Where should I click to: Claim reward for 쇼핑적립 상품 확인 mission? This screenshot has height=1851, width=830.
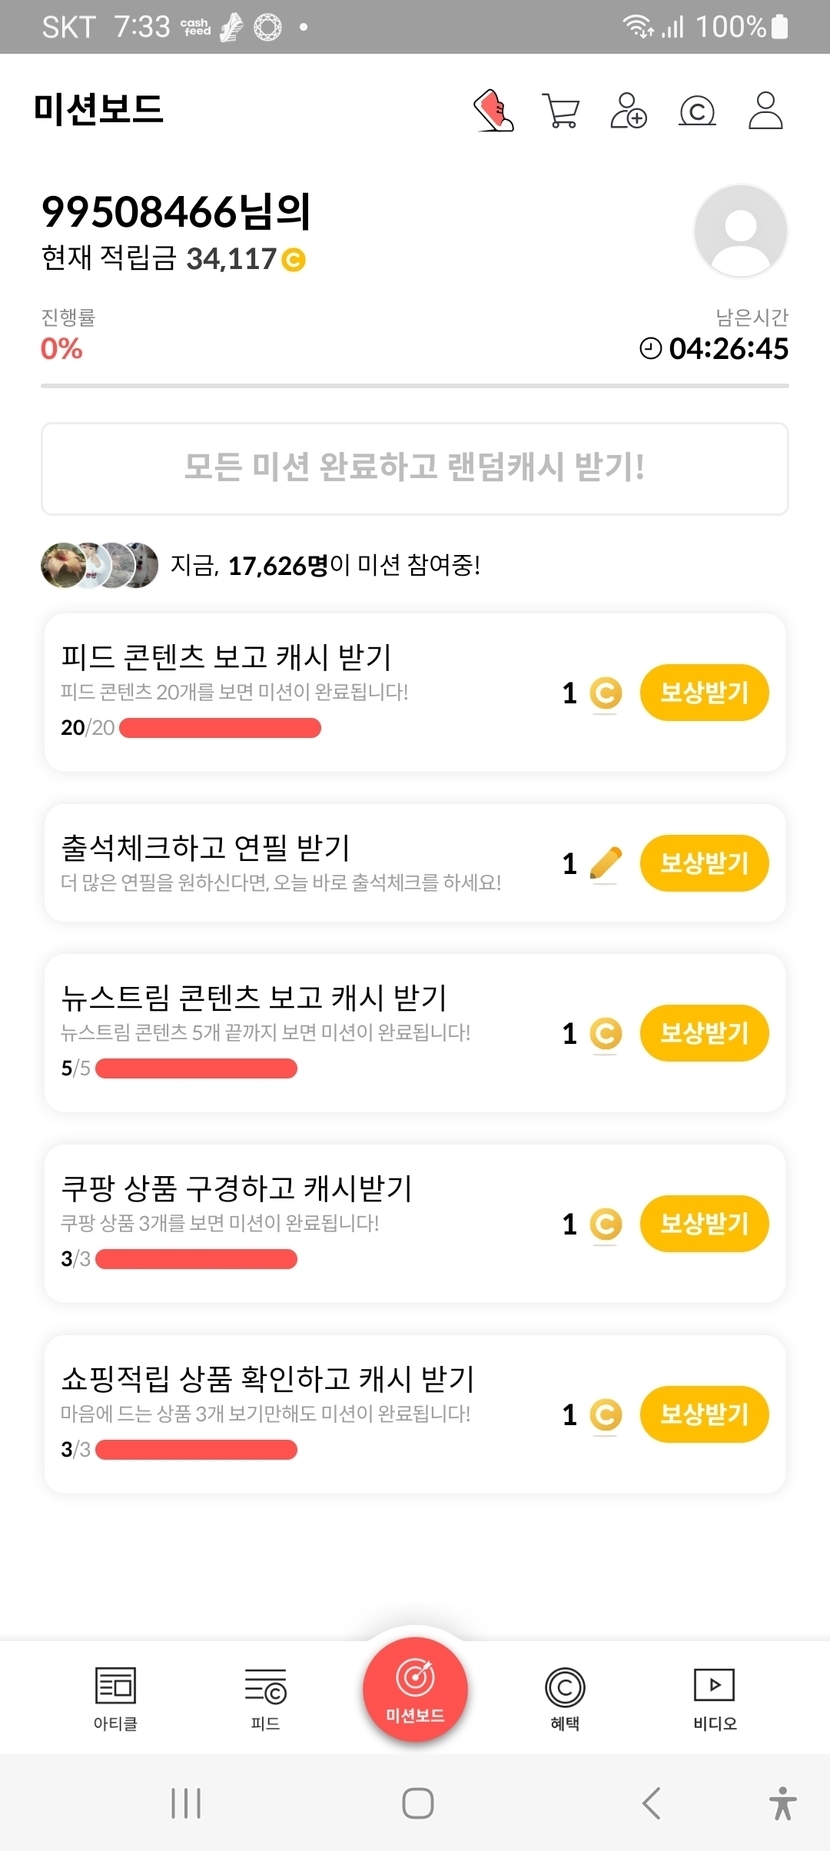click(x=704, y=1414)
